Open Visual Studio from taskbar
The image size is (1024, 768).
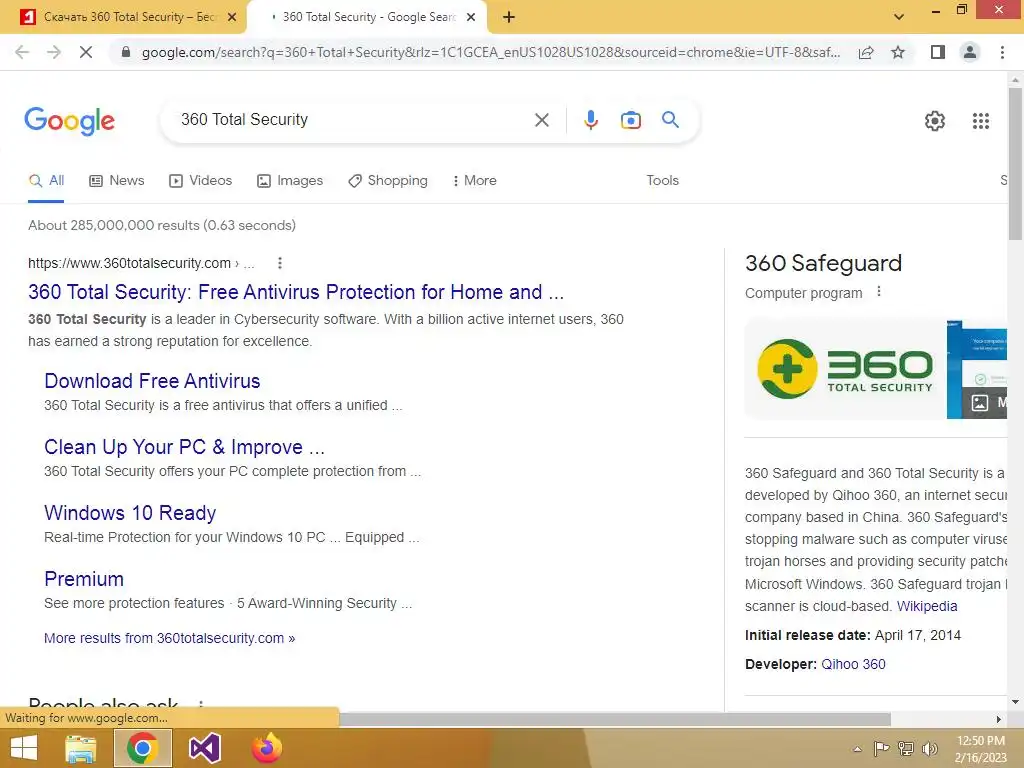[x=204, y=748]
